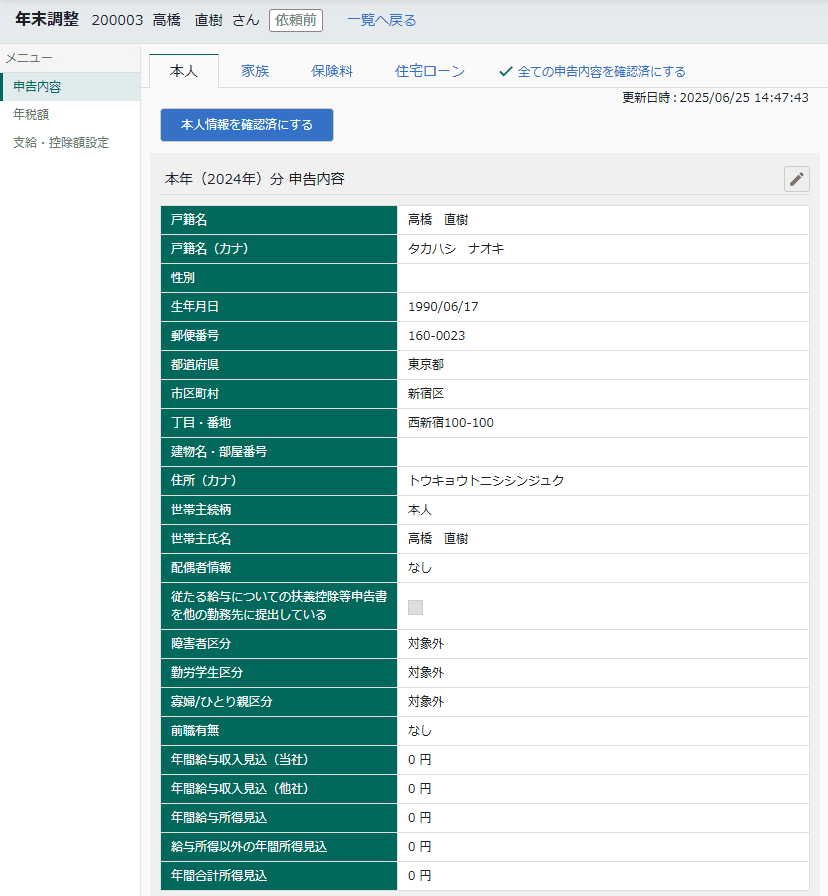
Task: Select birth date 1990/06/17
Action: pos(443,307)
